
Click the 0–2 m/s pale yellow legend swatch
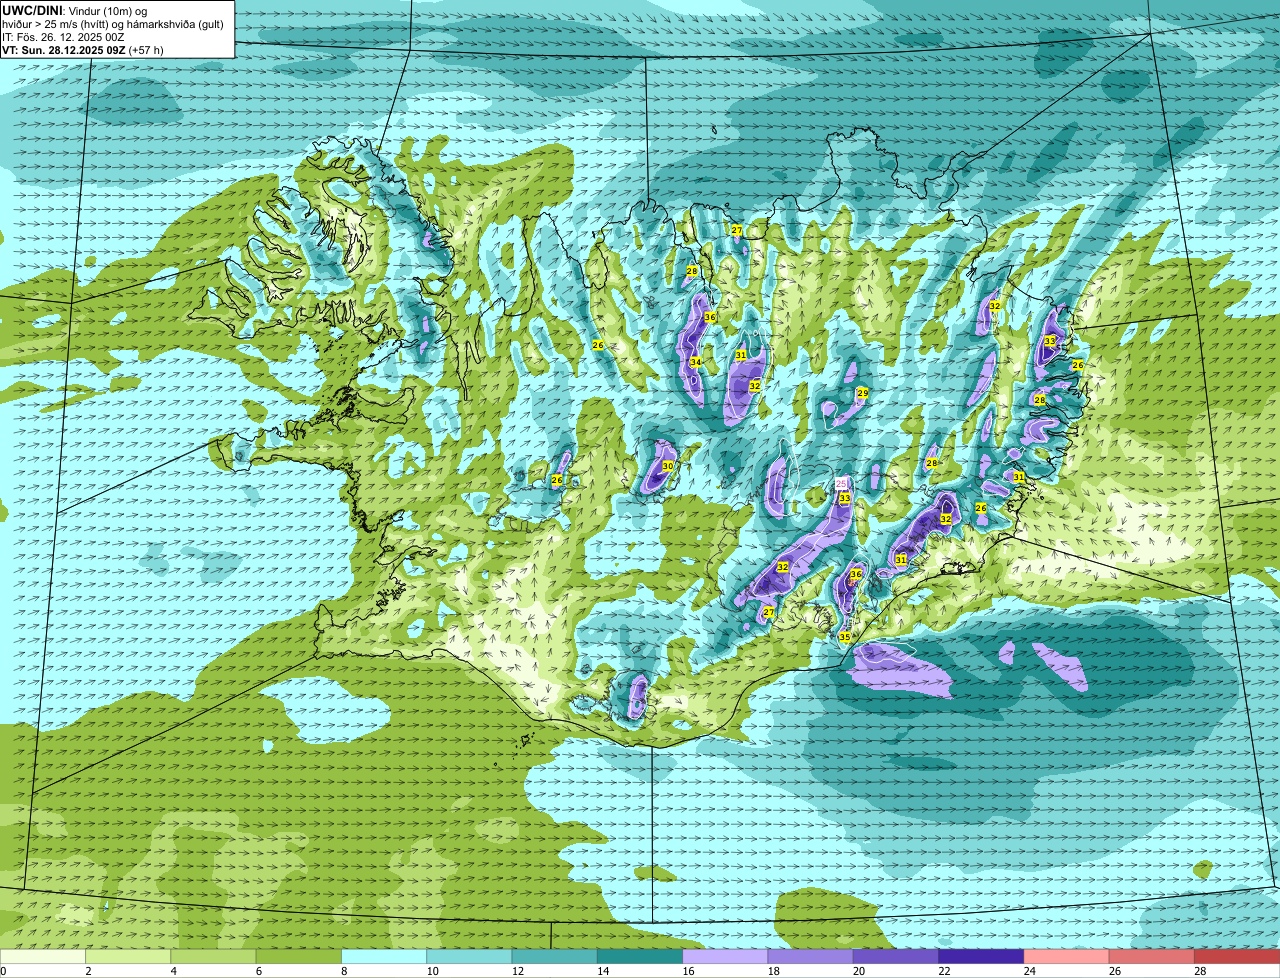[x=43, y=956]
